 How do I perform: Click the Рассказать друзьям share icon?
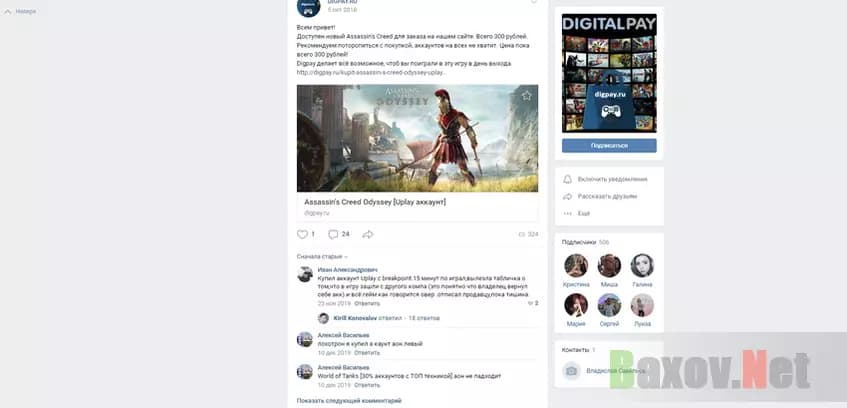568,196
